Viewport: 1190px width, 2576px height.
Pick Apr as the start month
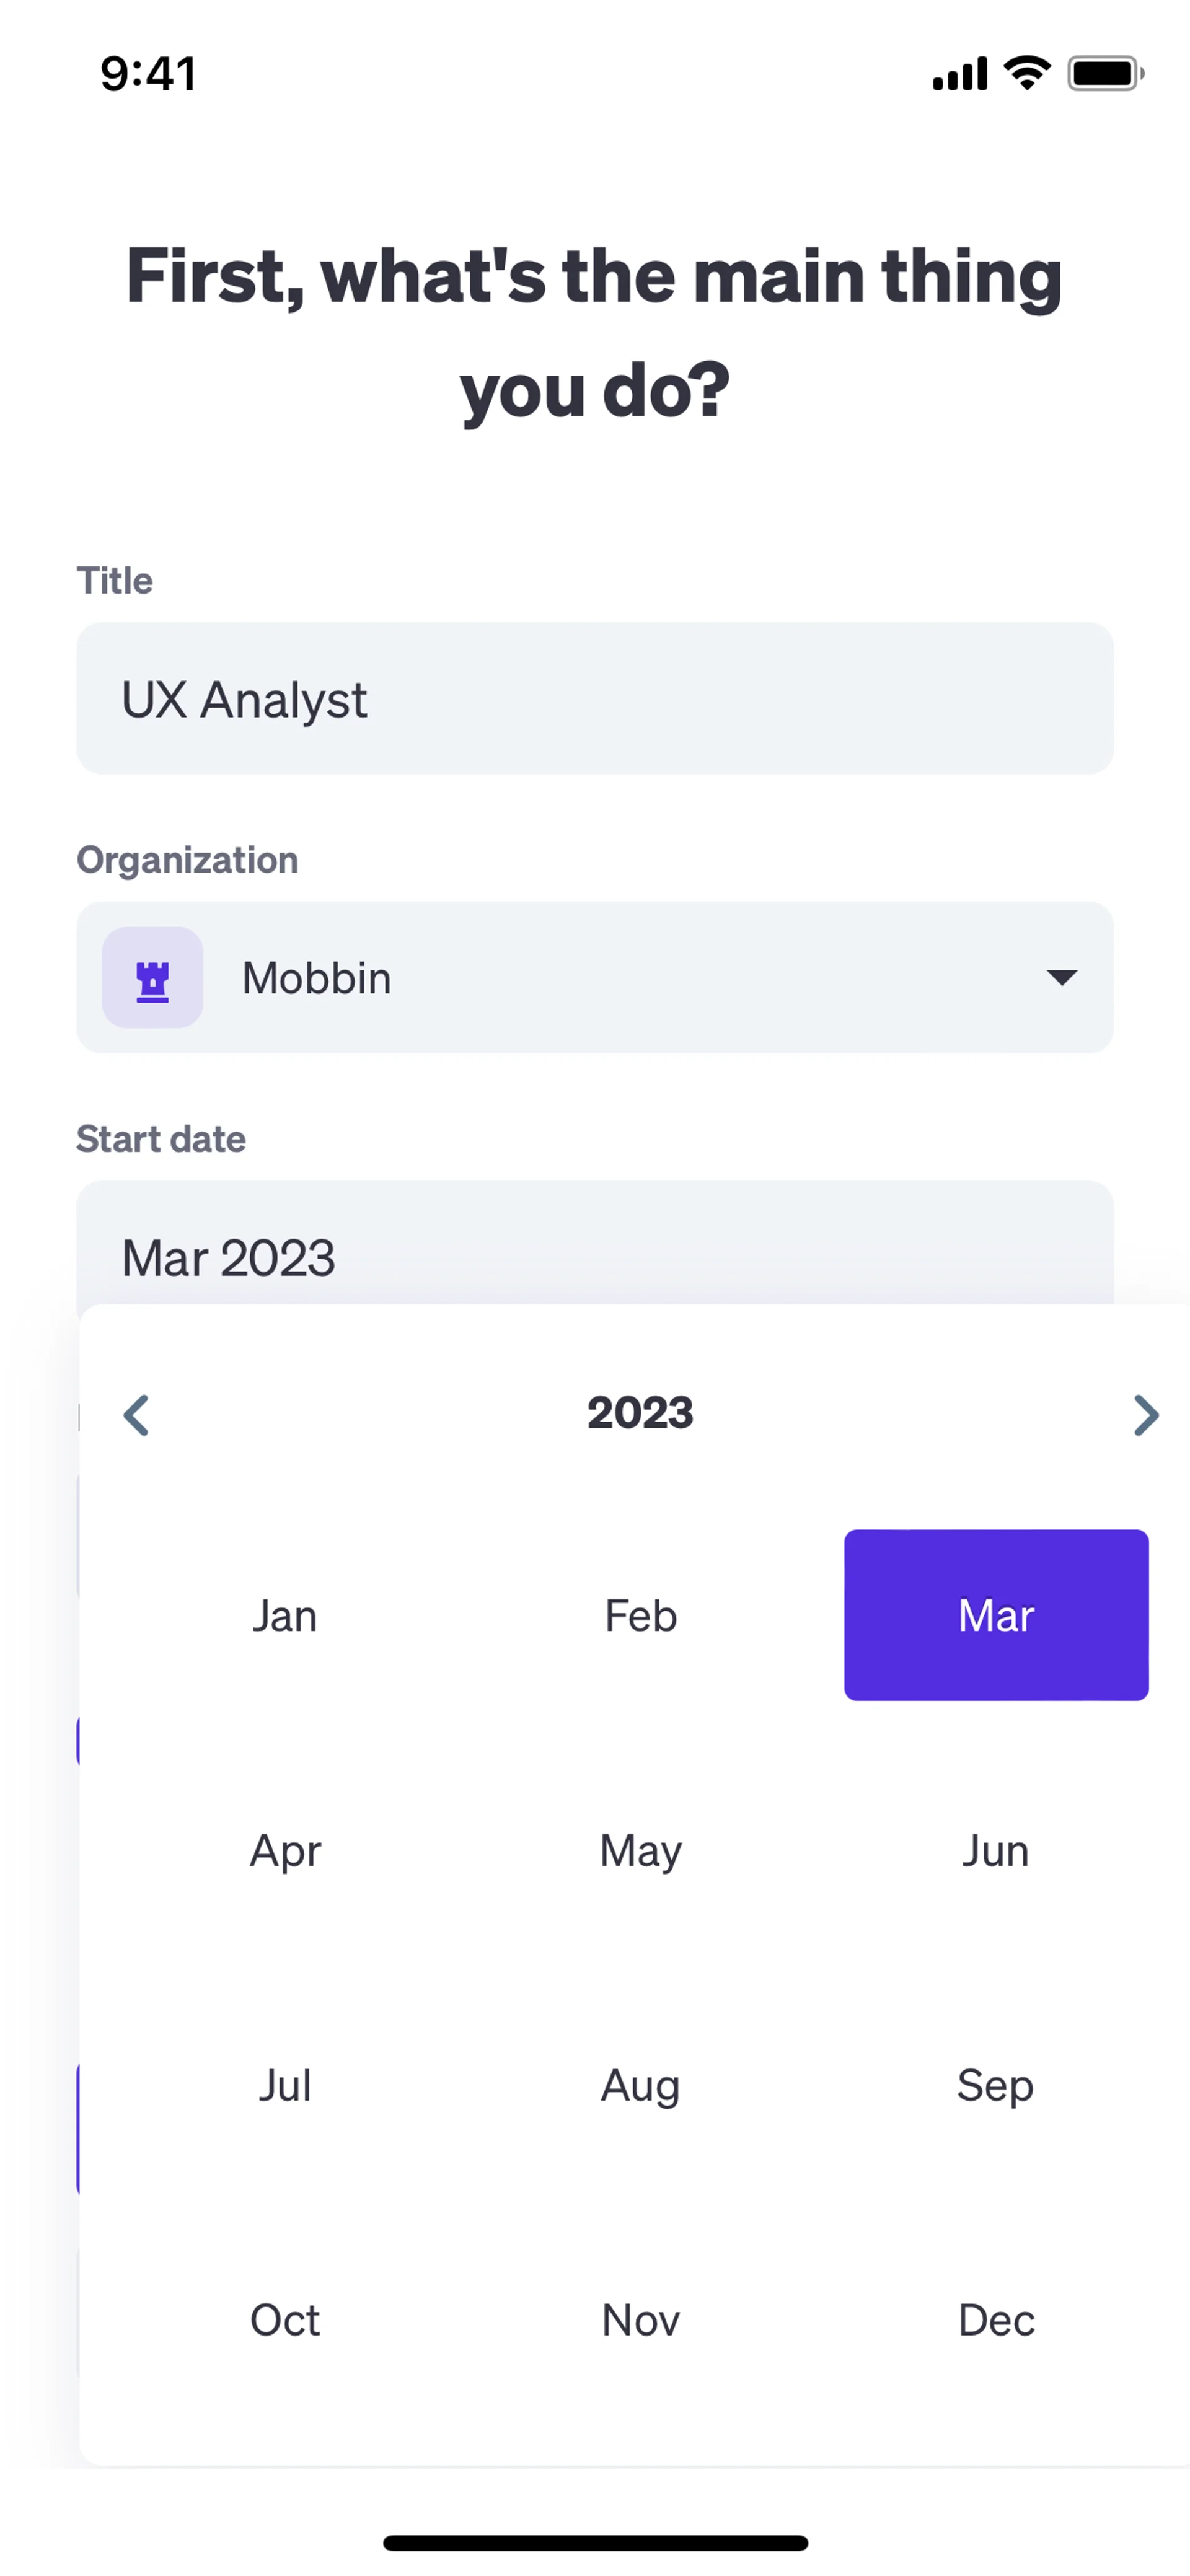point(285,1850)
